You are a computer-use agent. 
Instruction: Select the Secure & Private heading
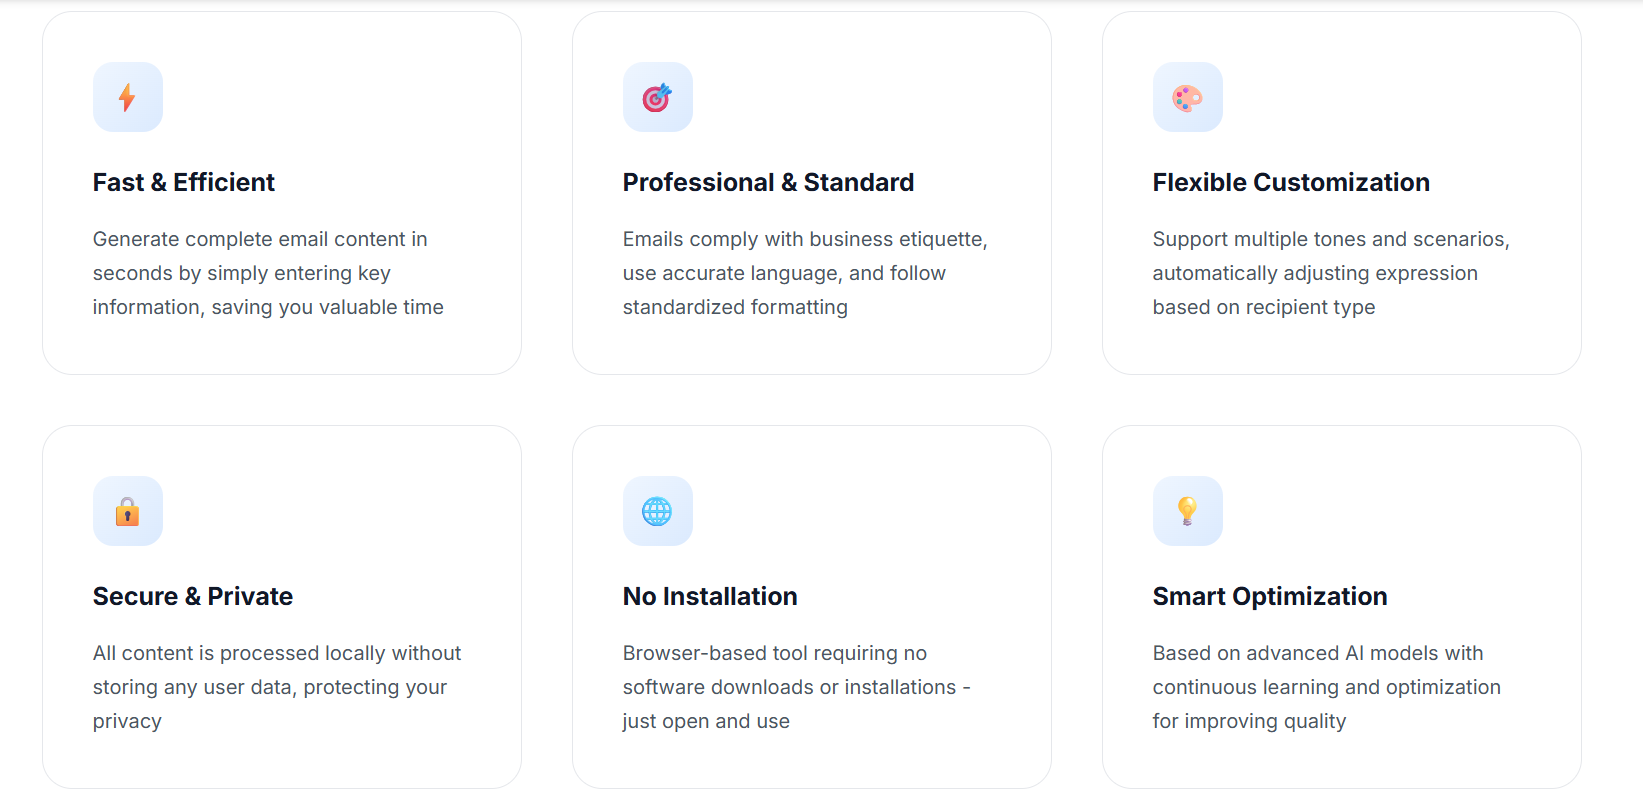[192, 596]
